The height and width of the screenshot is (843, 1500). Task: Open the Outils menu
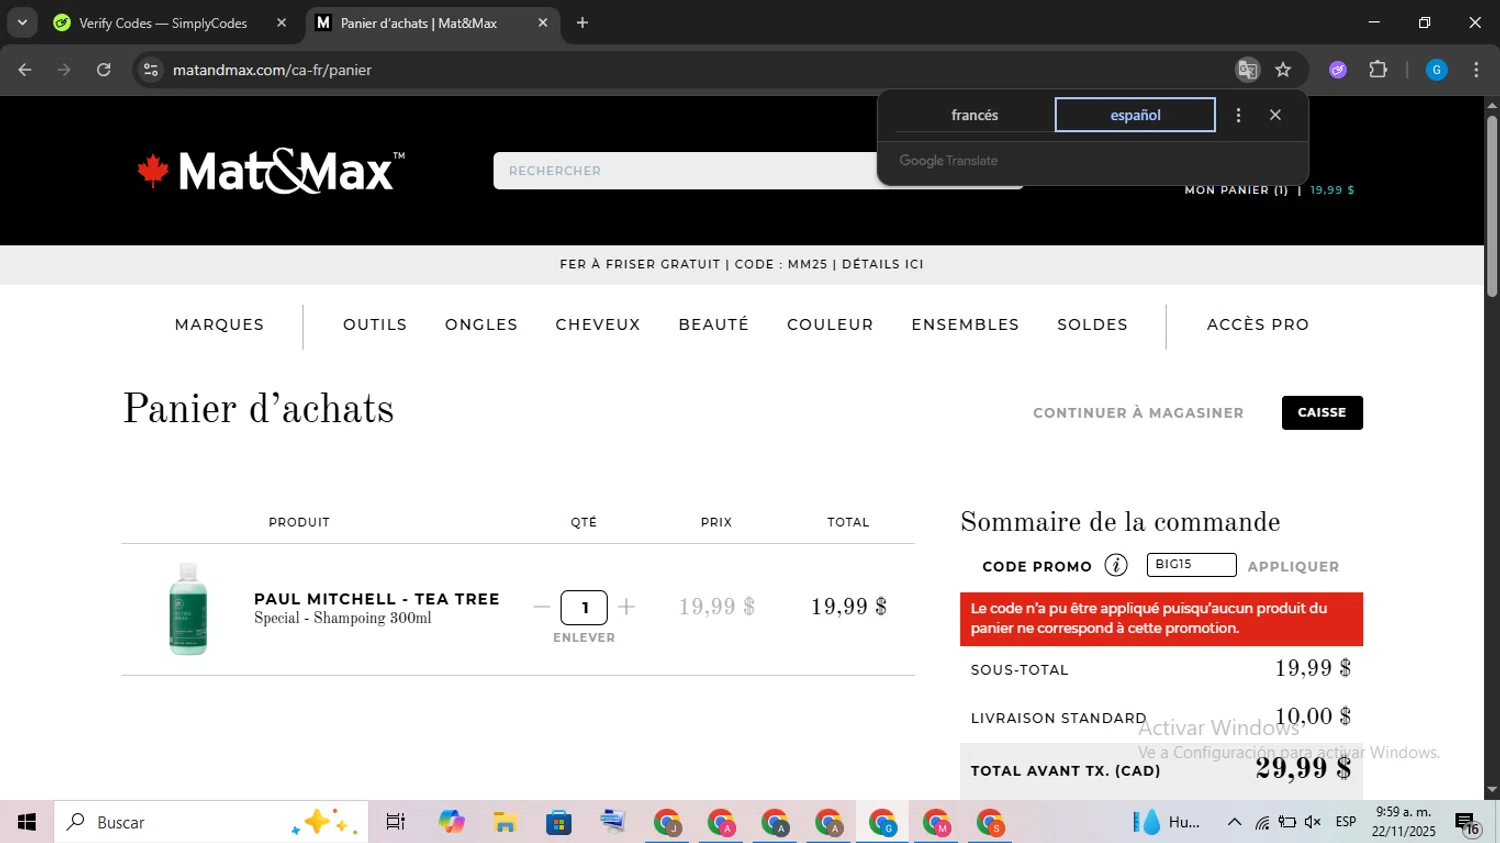click(375, 325)
